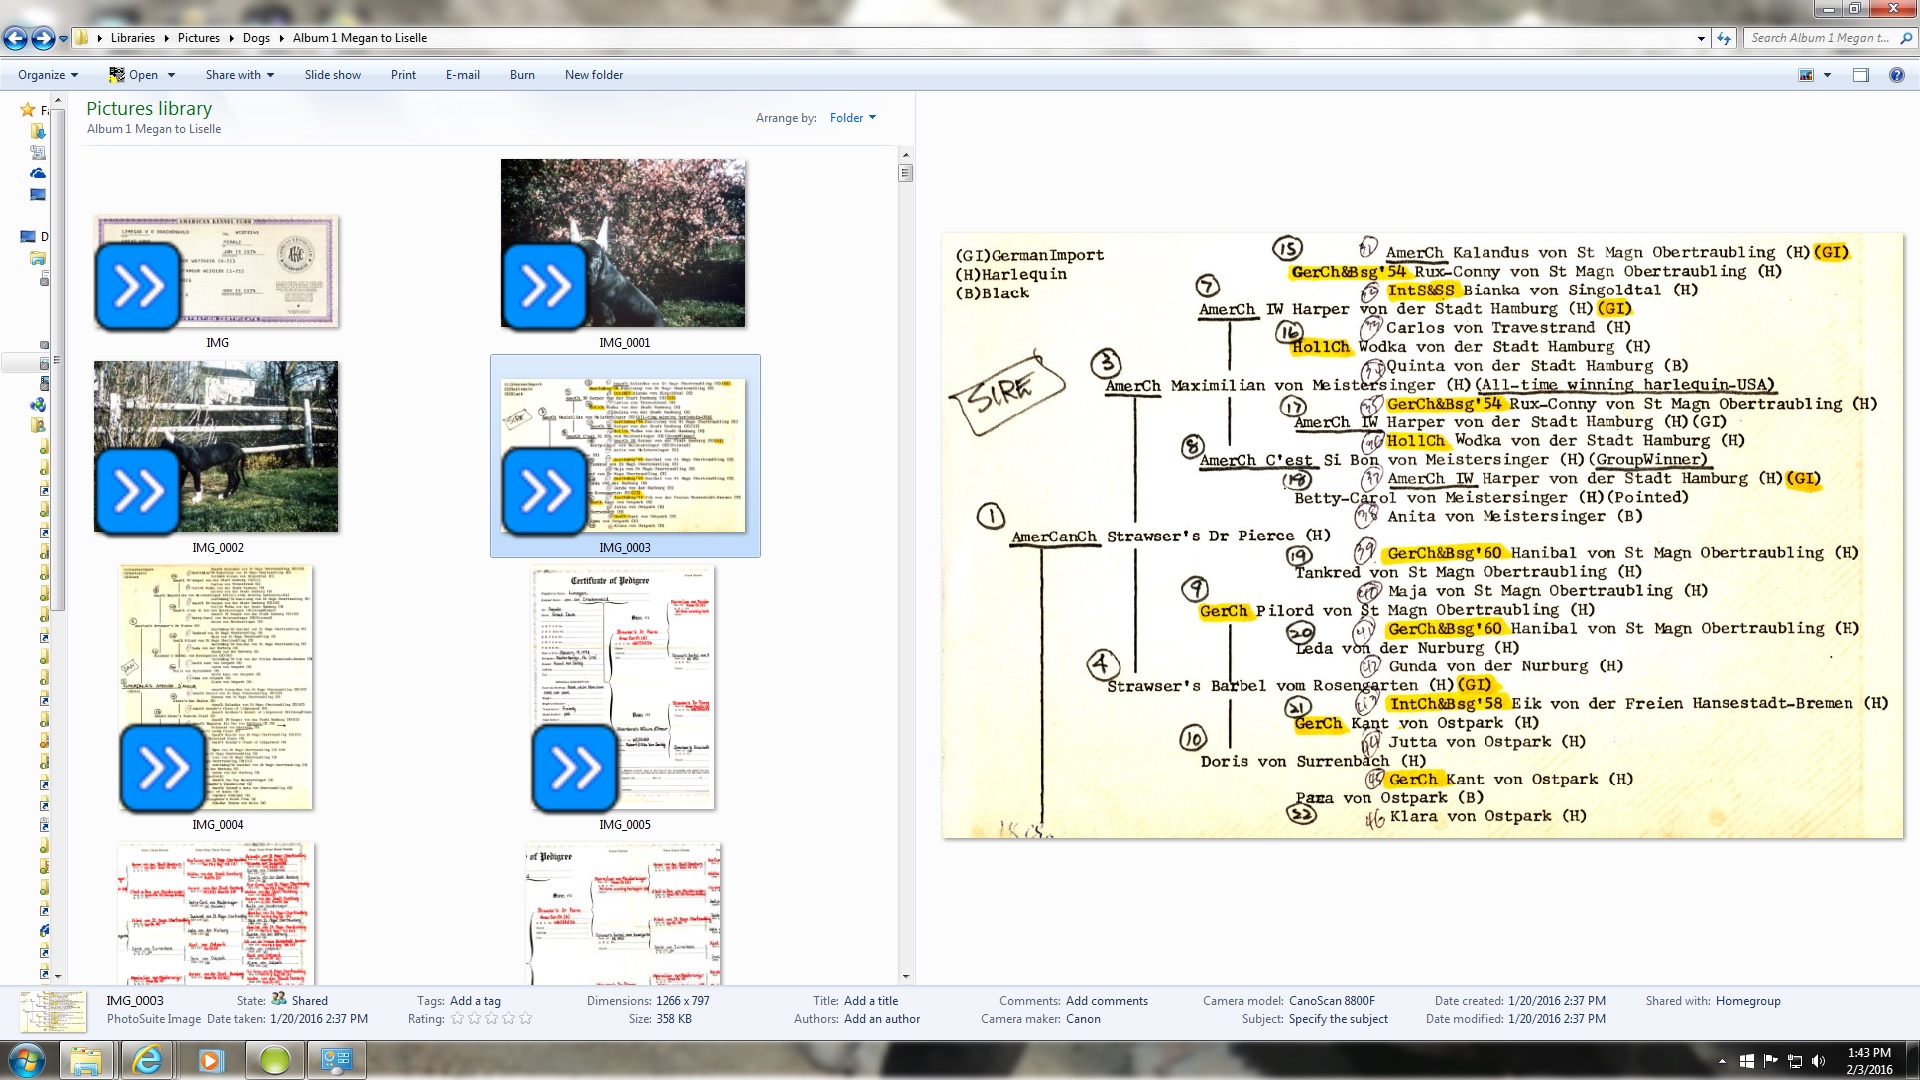The image size is (1920, 1080).
Task: Create a New folder
Action: click(593, 75)
